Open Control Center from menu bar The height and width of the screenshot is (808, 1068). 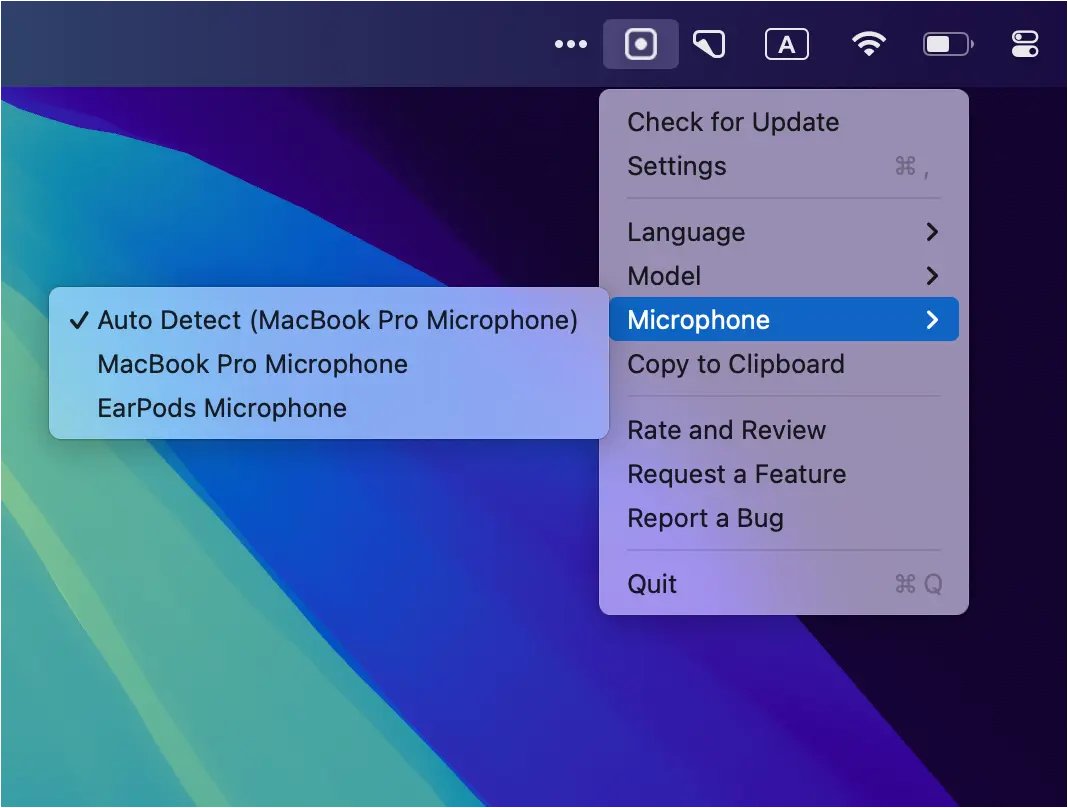click(x=1025, y=45)
